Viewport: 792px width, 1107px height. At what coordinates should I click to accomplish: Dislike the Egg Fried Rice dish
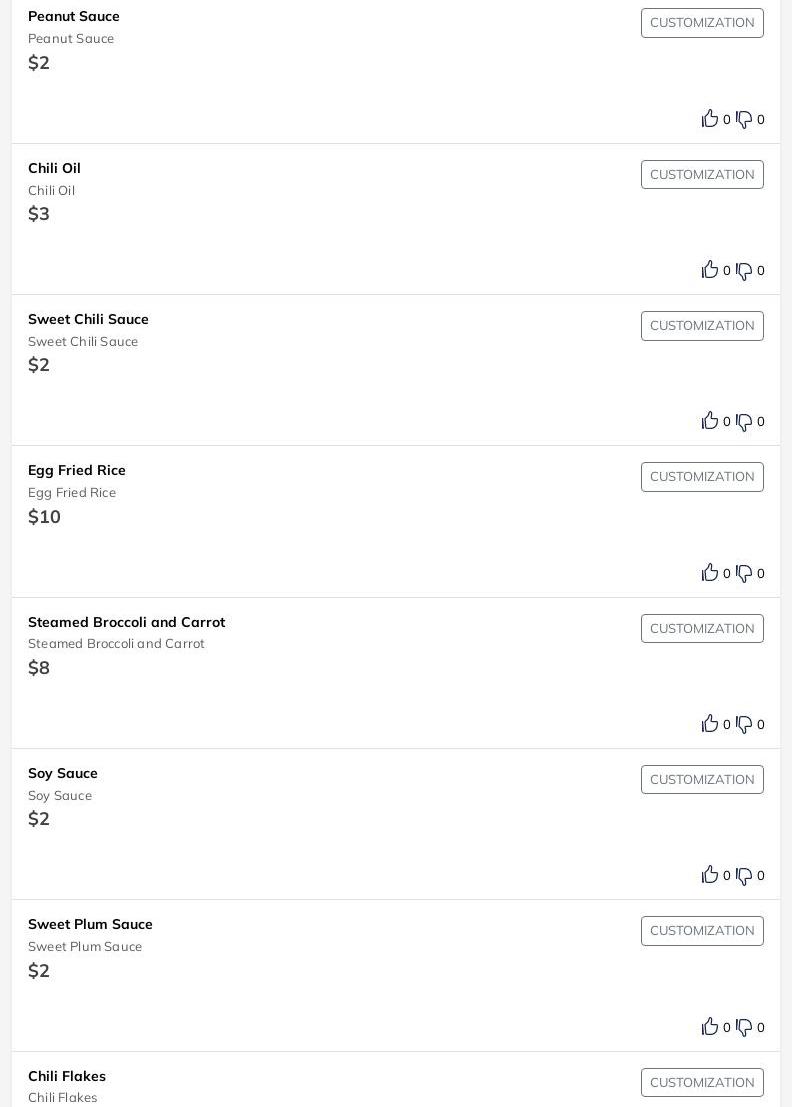(x=744, y=573)
